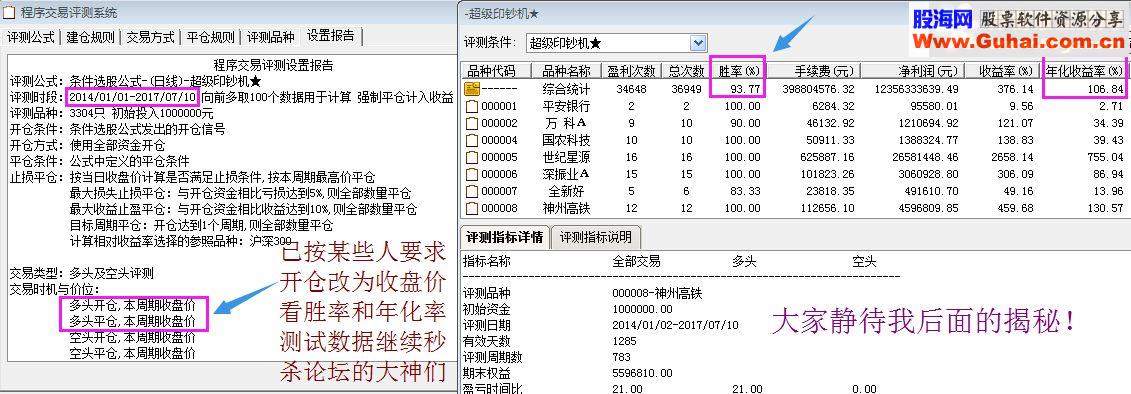Select the icon beside 000002 万科A

coord(472,123)
